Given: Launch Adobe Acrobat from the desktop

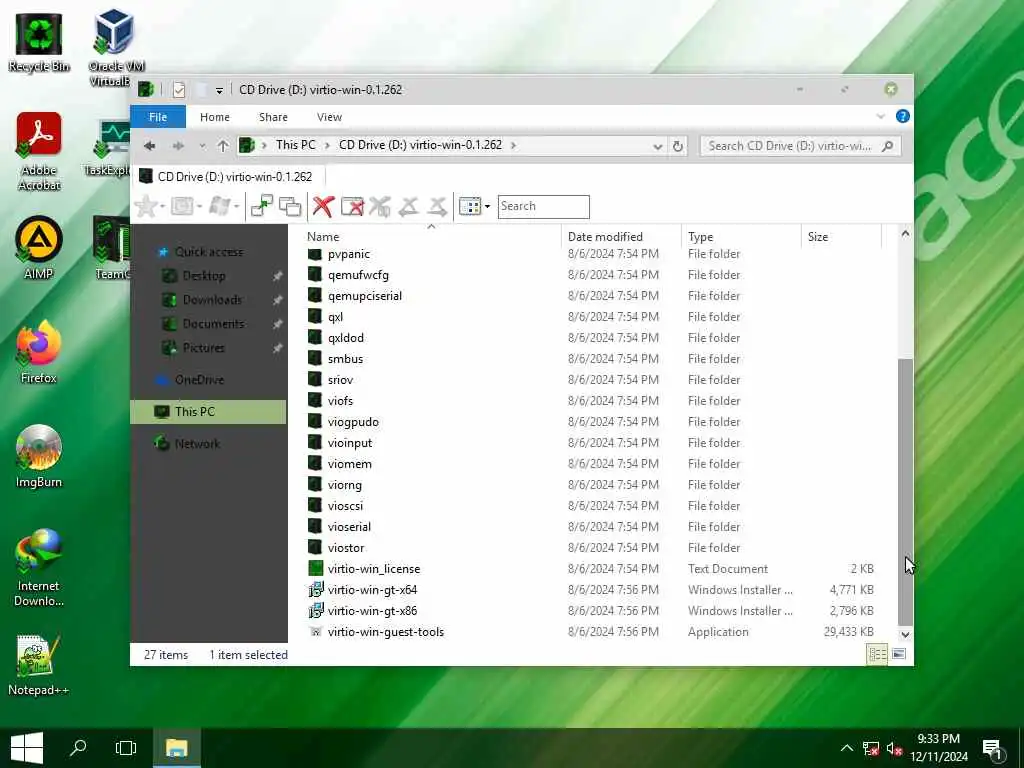Looking at the screenshot, I should click(39, 151).
